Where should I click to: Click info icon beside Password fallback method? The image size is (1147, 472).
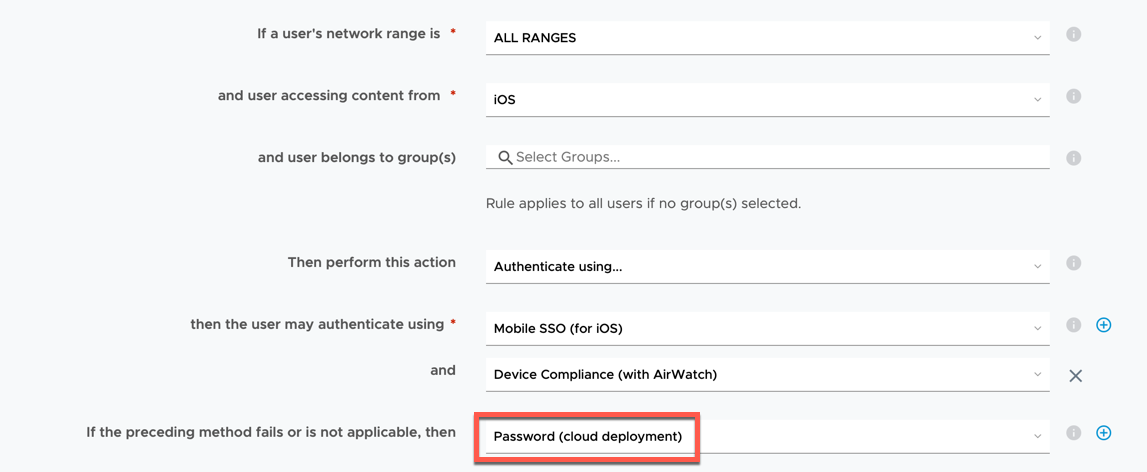[x=1073, y=433]
